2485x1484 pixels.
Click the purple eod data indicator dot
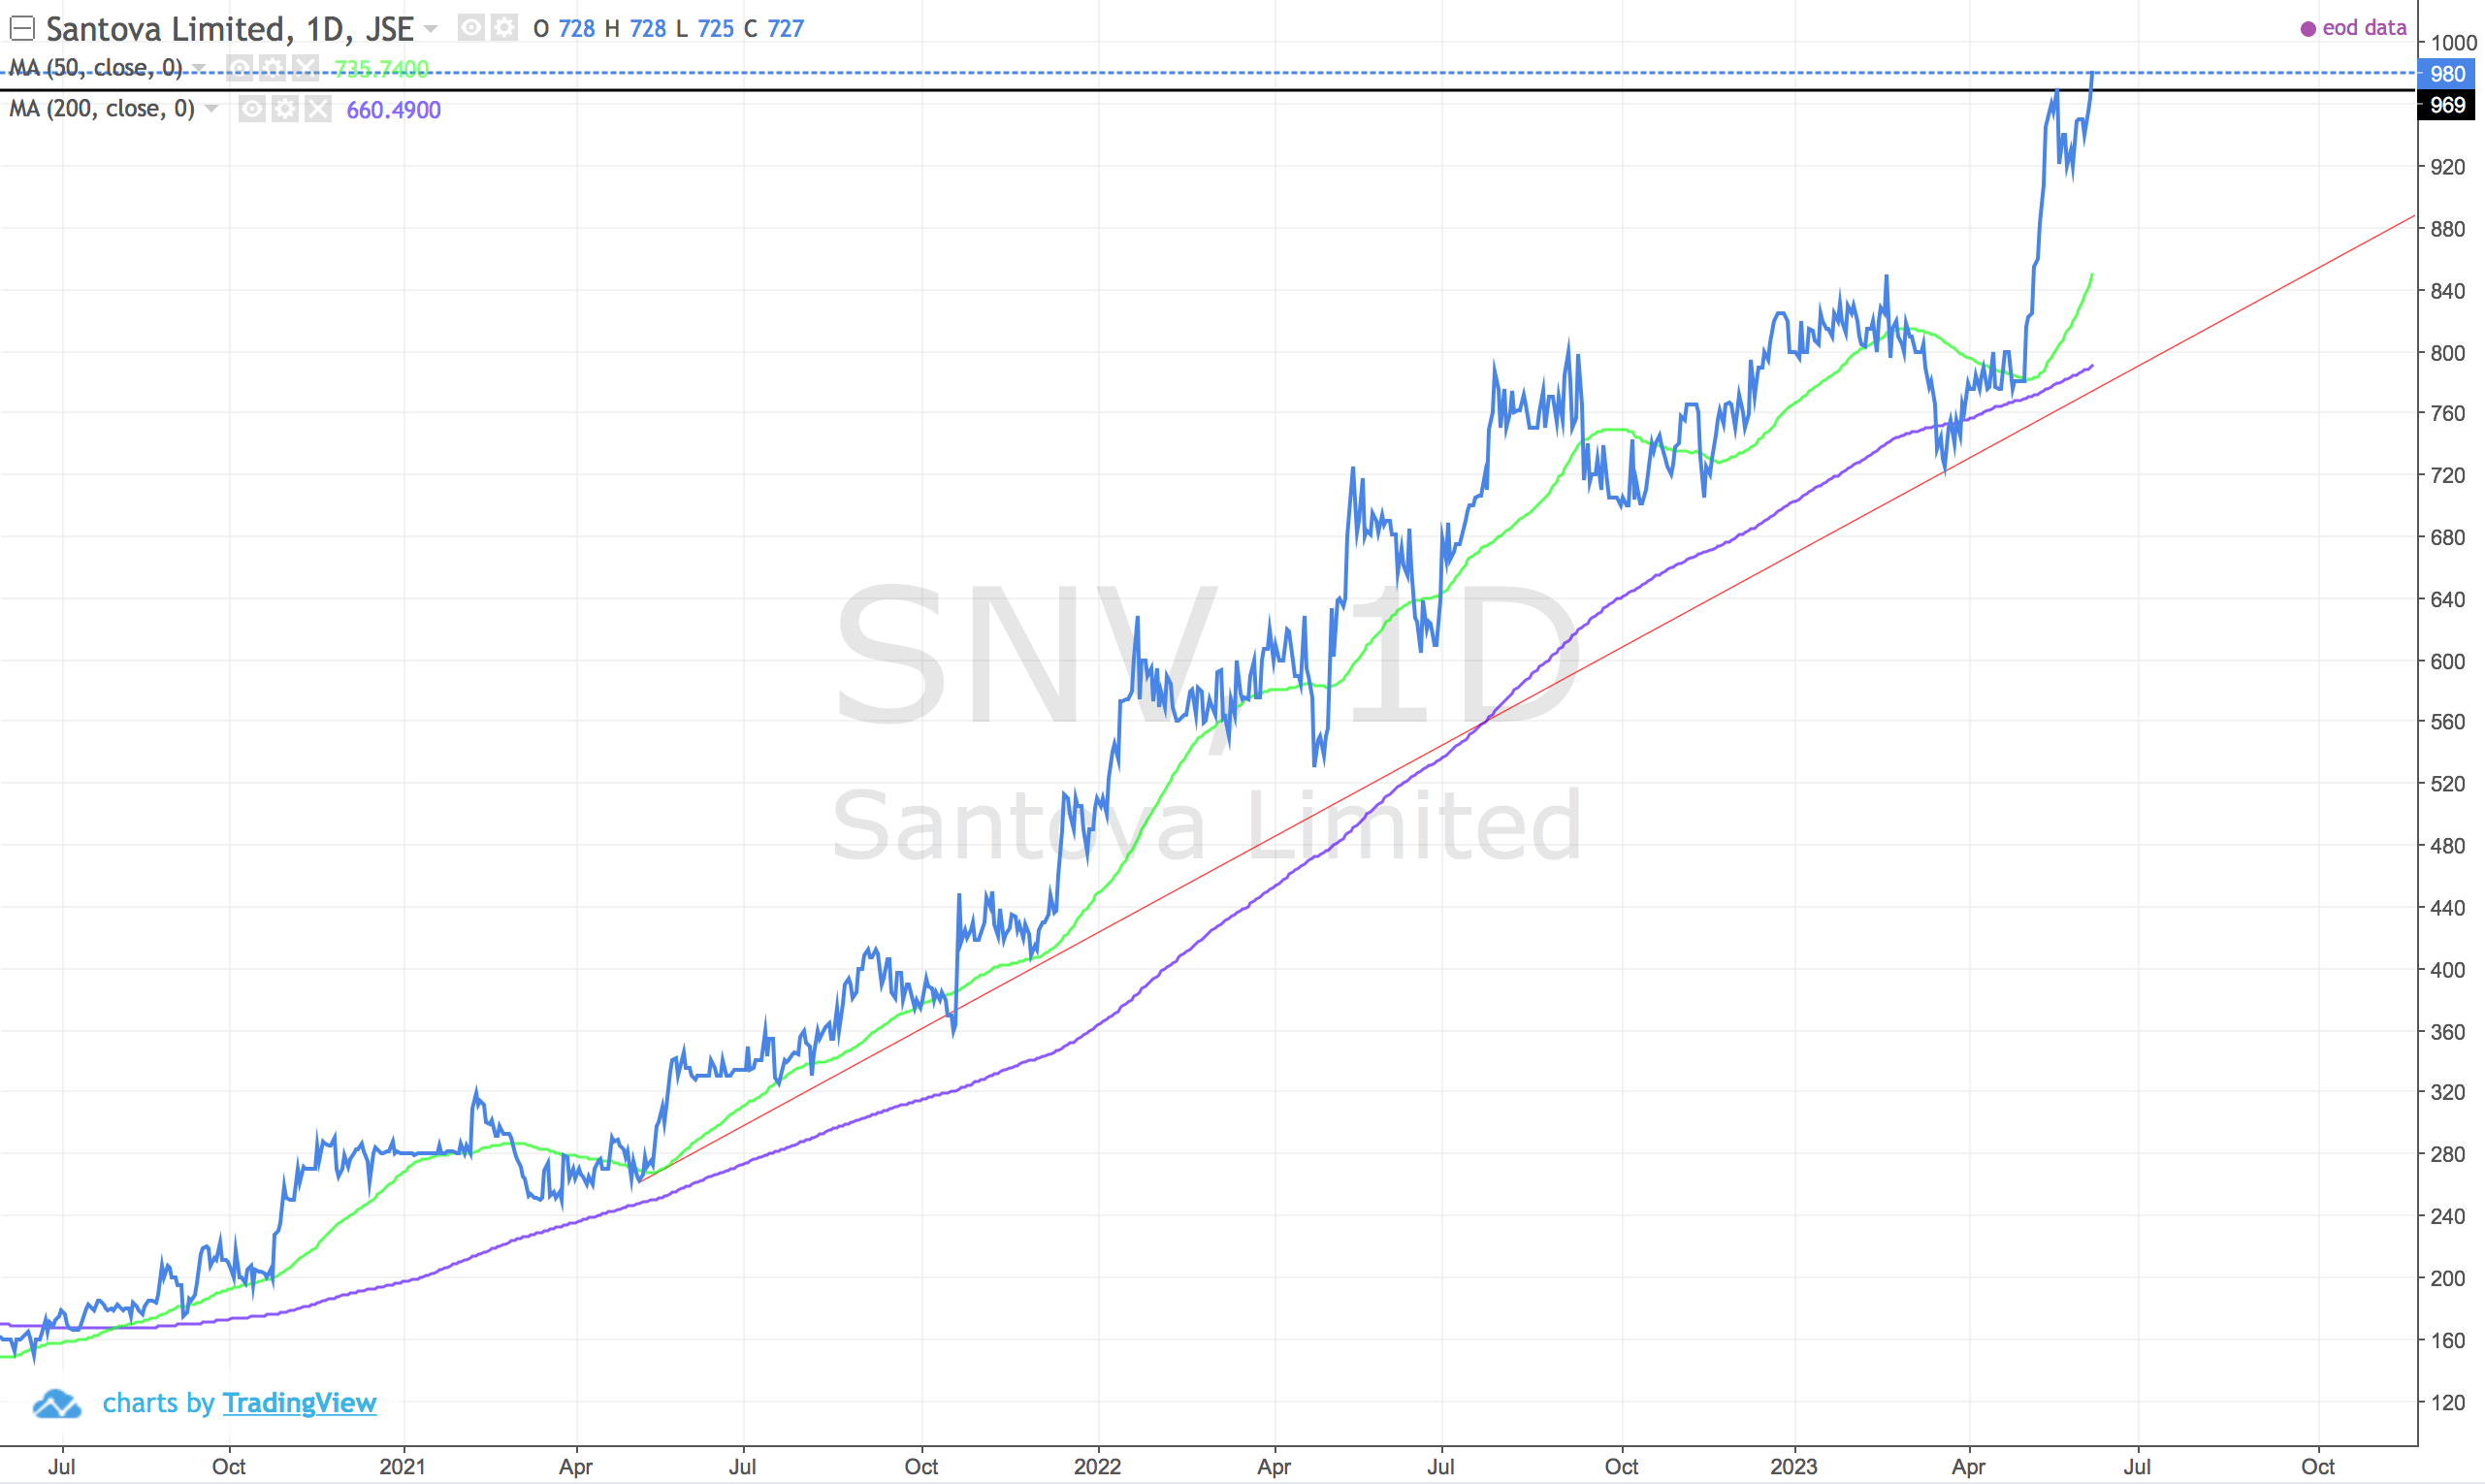(x=2308, y=29)
